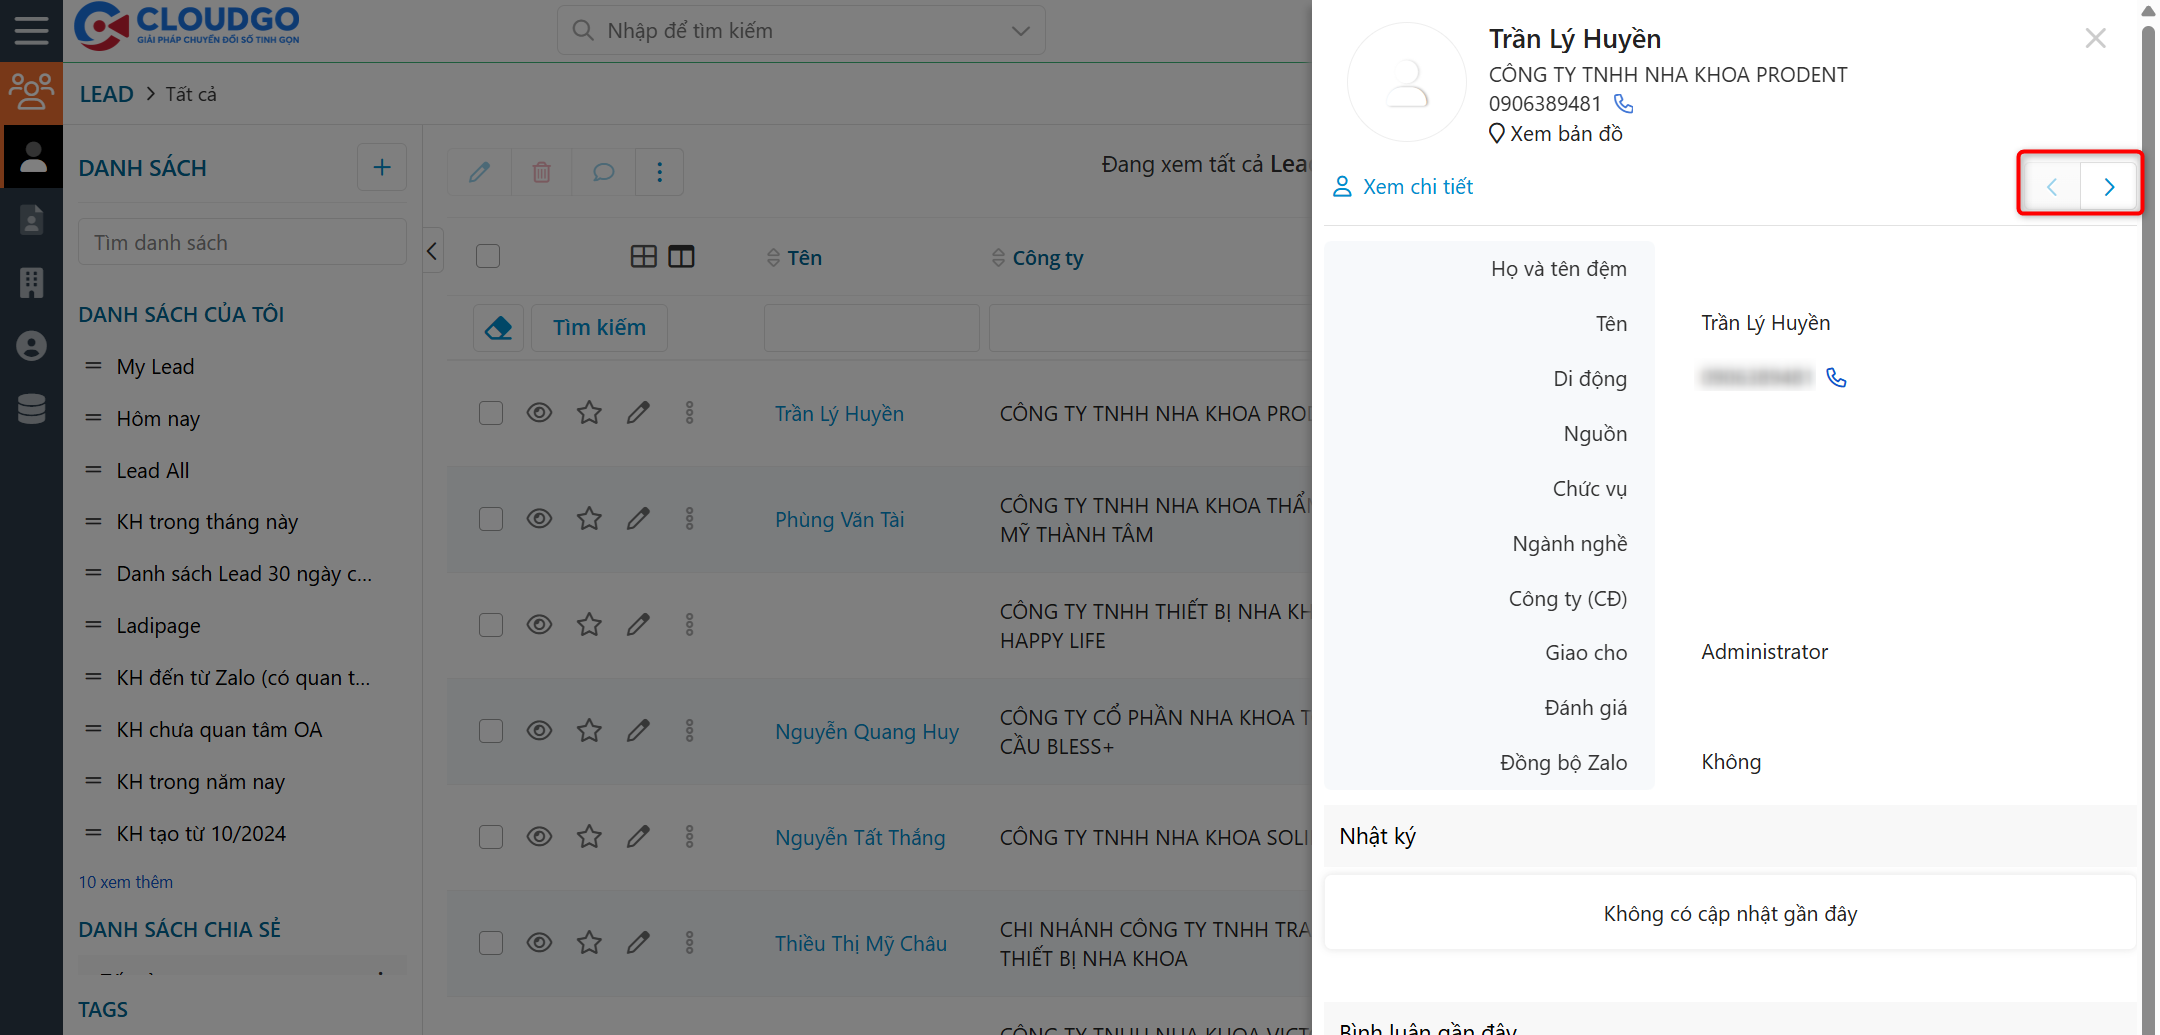Collapse the left list panel with chevron
Viewport: 2160px width, 1035px height.
432,251
